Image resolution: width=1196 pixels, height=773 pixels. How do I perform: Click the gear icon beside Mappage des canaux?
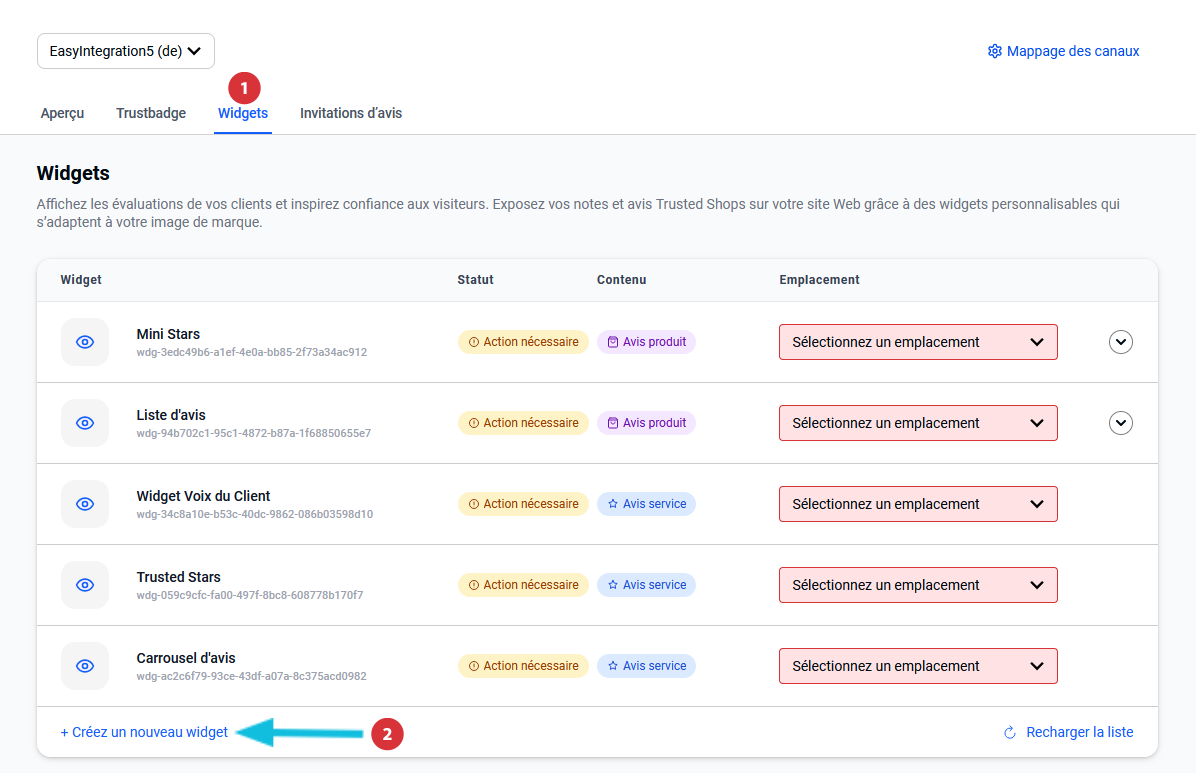[x=994, y=51]
